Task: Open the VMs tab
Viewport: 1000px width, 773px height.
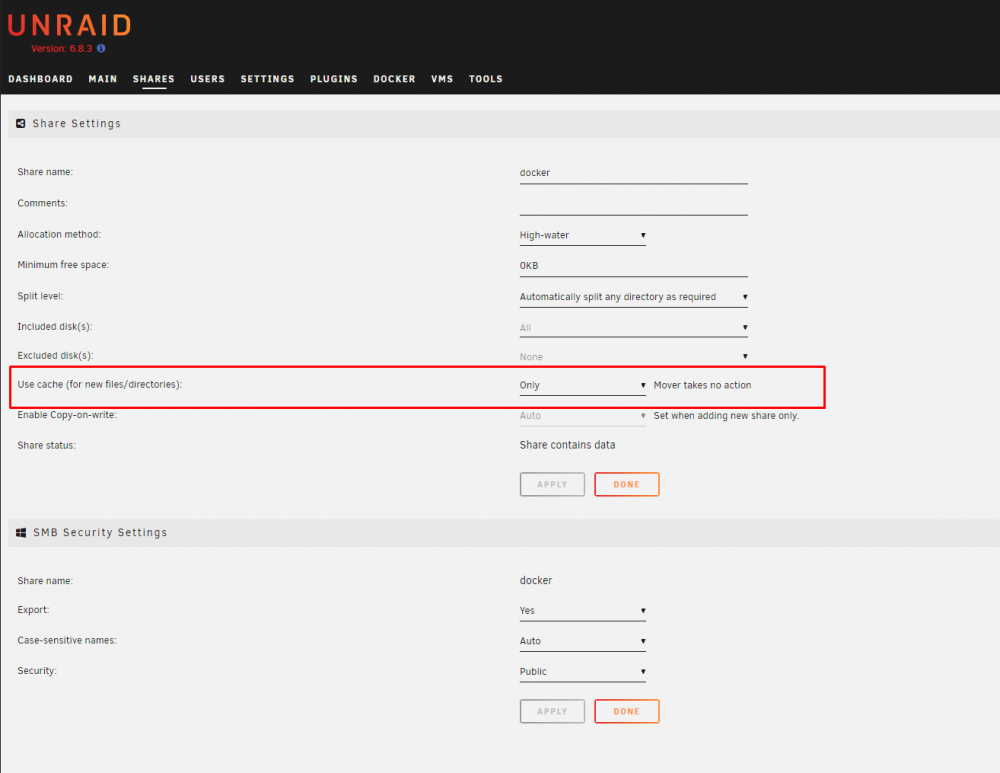Action: [442, 79]
